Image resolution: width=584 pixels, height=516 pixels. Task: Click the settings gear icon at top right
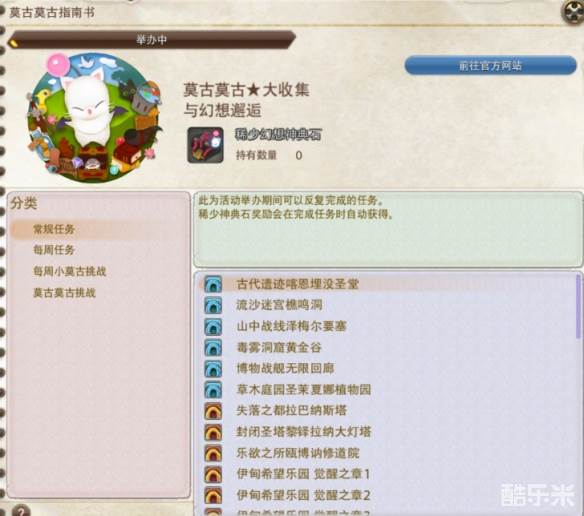572,11
